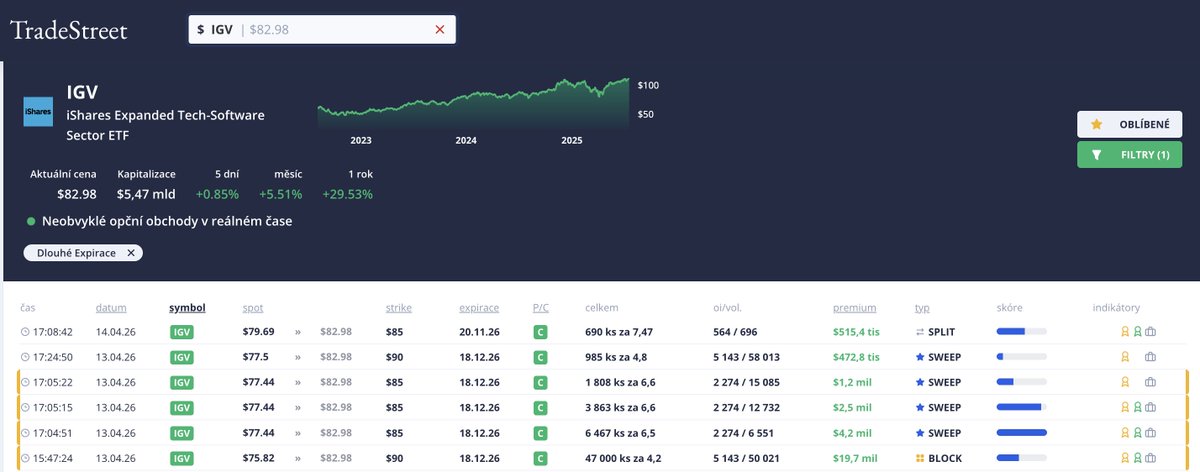
Task: Click the clock icon at 17:08:42
Action: click(25, 331)
